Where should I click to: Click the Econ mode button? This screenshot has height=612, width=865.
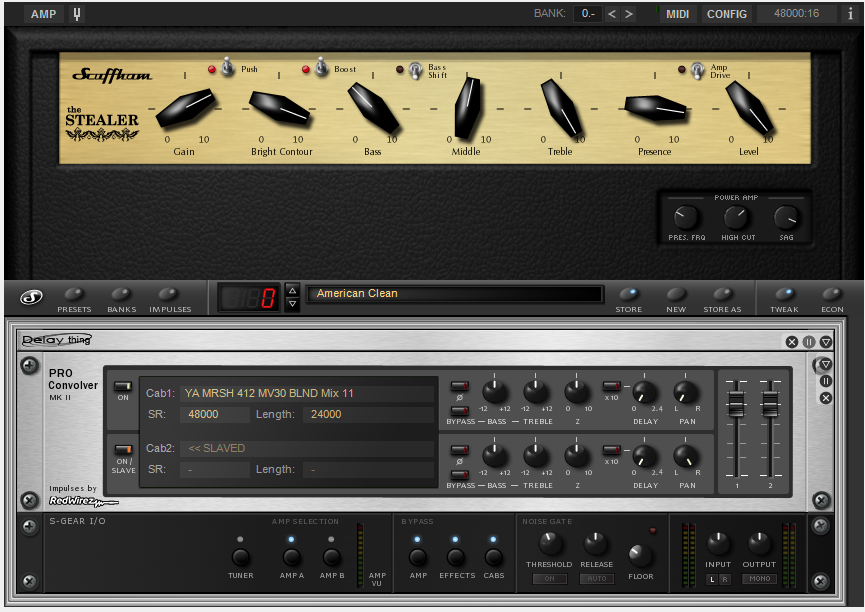831,295
